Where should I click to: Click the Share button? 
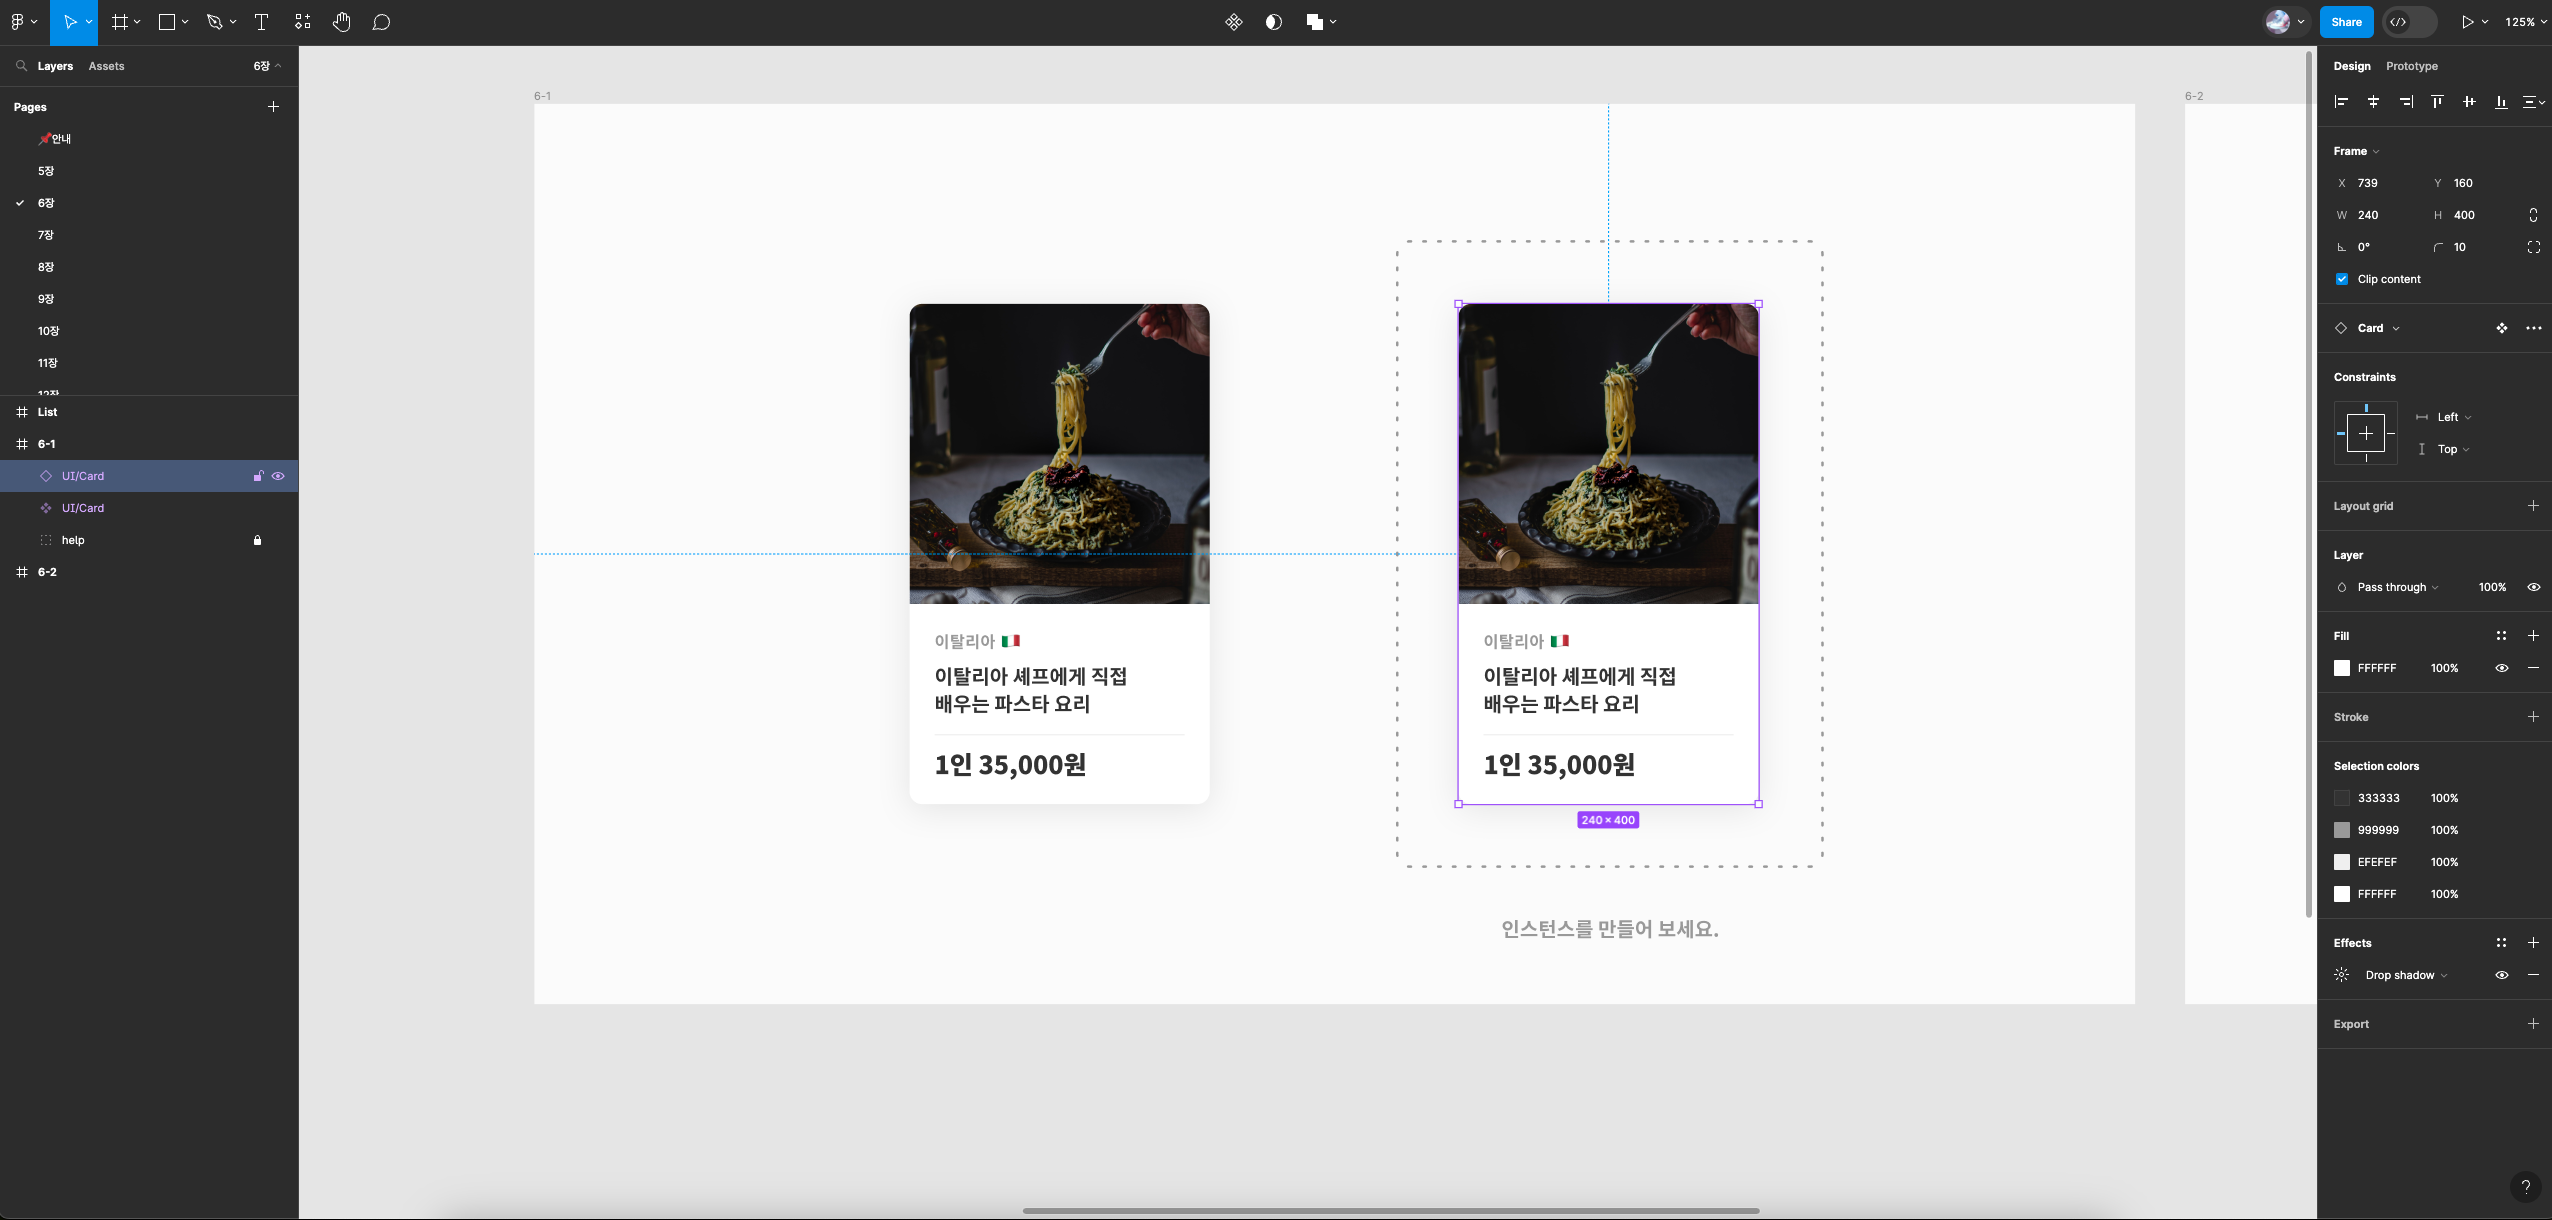pyautogui.click(x=2346, y=22)
